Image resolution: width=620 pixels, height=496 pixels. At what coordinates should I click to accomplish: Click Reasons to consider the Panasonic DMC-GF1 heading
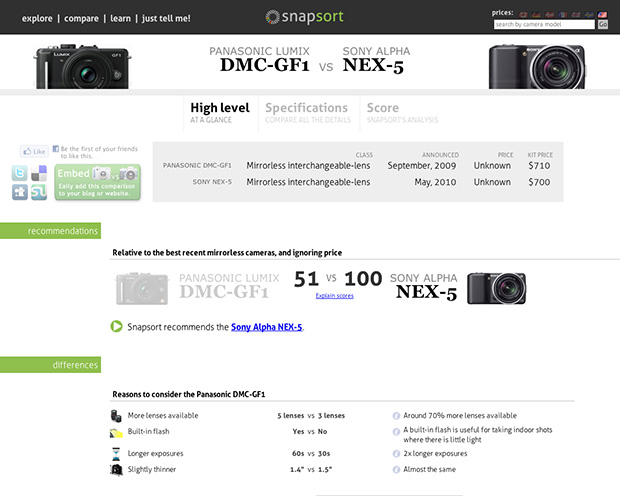189,394
